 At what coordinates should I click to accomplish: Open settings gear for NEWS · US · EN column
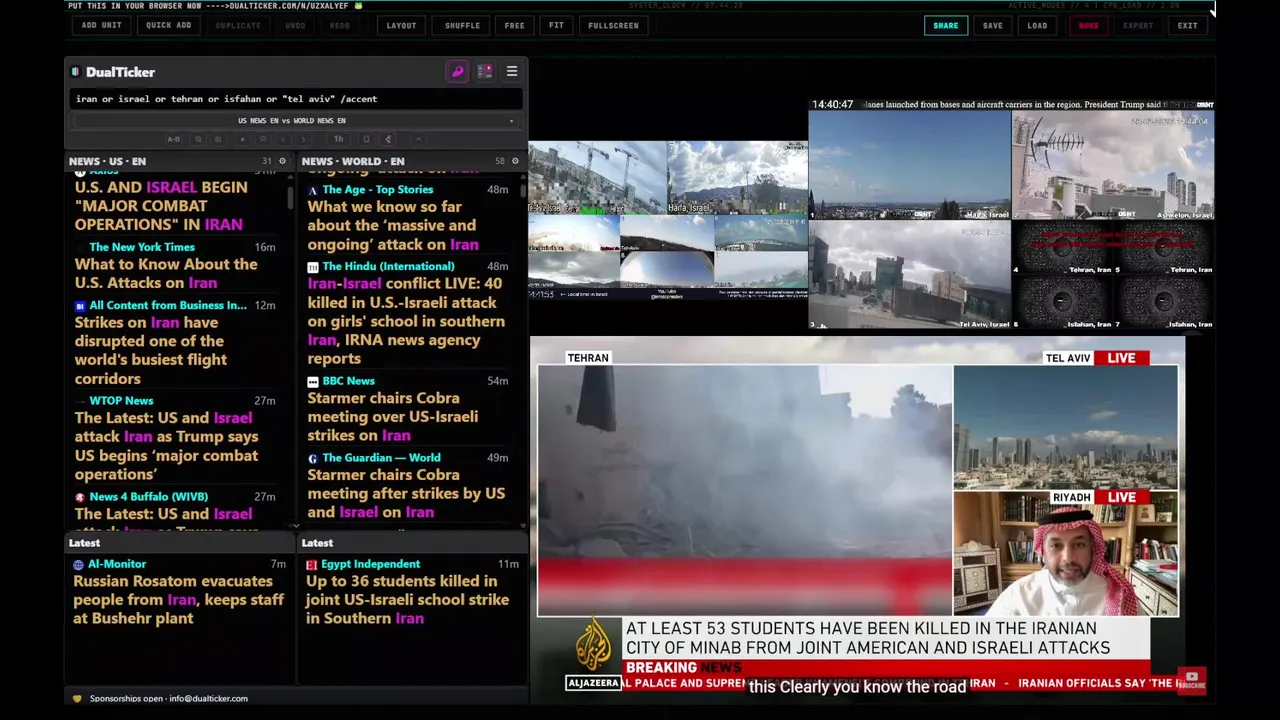[x=282, y=161]
